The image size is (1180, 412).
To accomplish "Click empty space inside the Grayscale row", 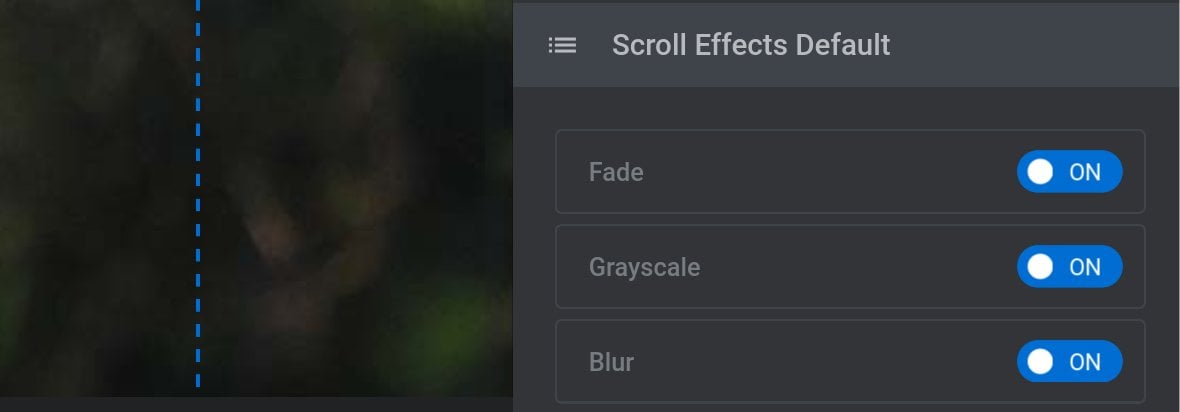I will [x=858, y=267].
